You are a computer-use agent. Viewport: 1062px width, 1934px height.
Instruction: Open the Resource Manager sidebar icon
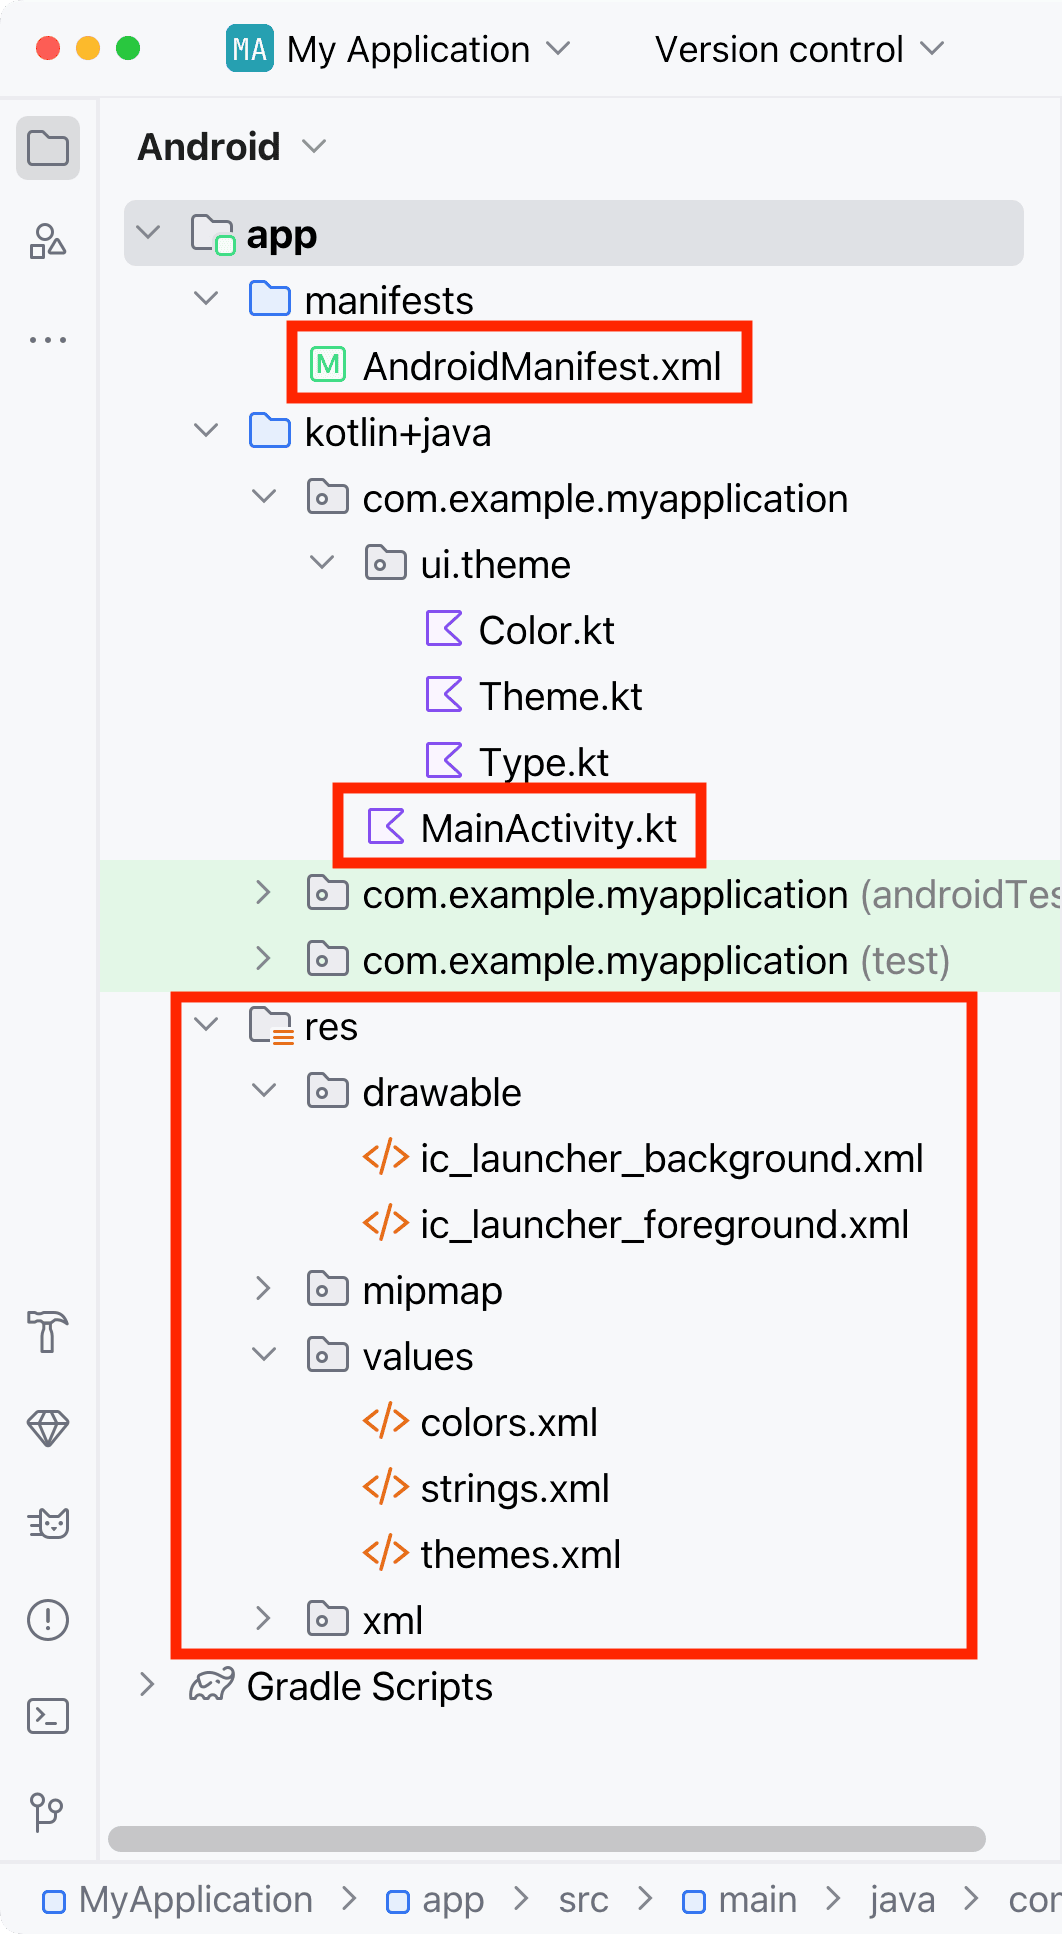point(48,242)
